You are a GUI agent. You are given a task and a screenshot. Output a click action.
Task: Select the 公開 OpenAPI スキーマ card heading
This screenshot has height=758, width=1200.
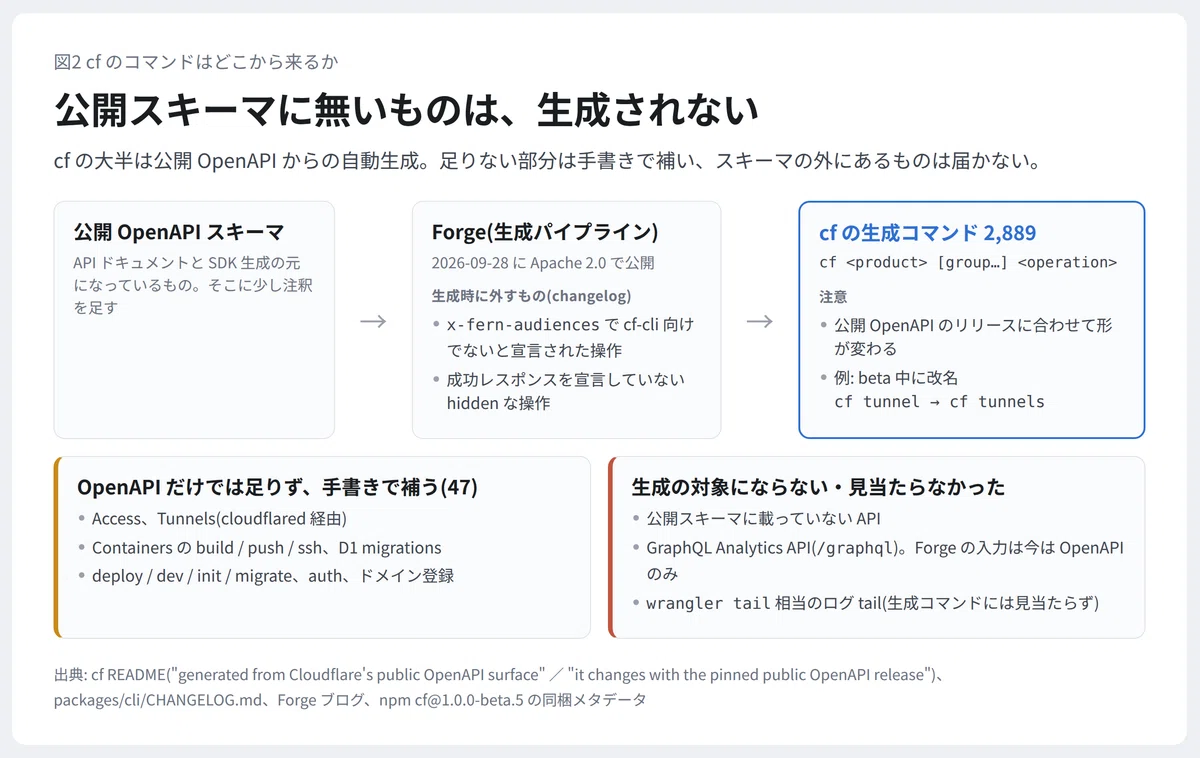[179, 232]
